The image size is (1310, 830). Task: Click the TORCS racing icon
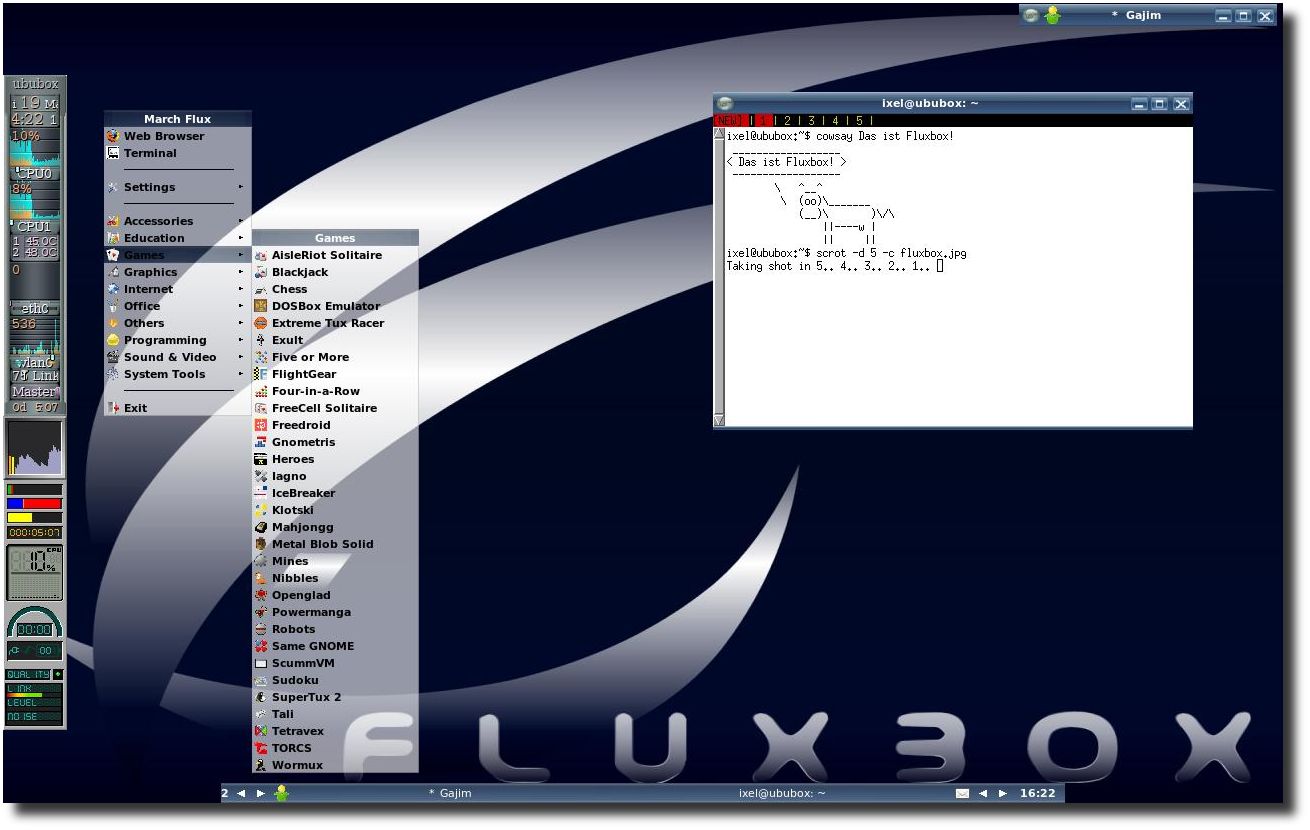point(261,748)
